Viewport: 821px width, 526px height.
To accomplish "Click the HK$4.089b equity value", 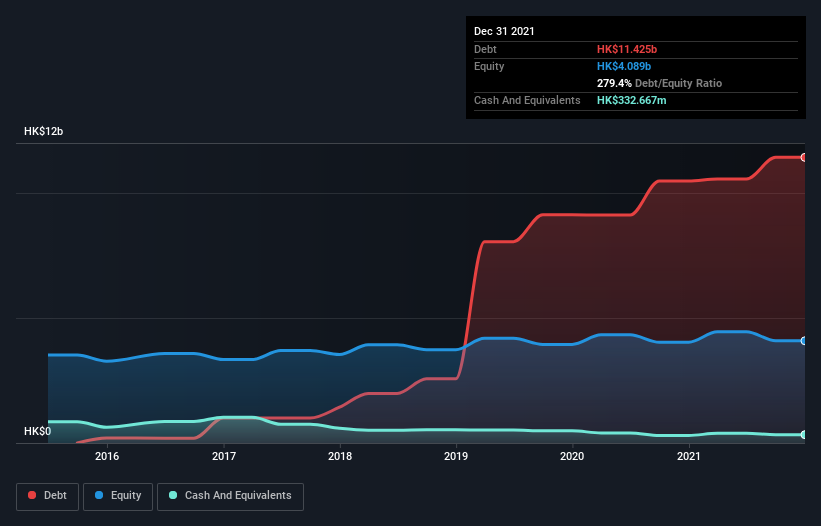I will 624,66.
